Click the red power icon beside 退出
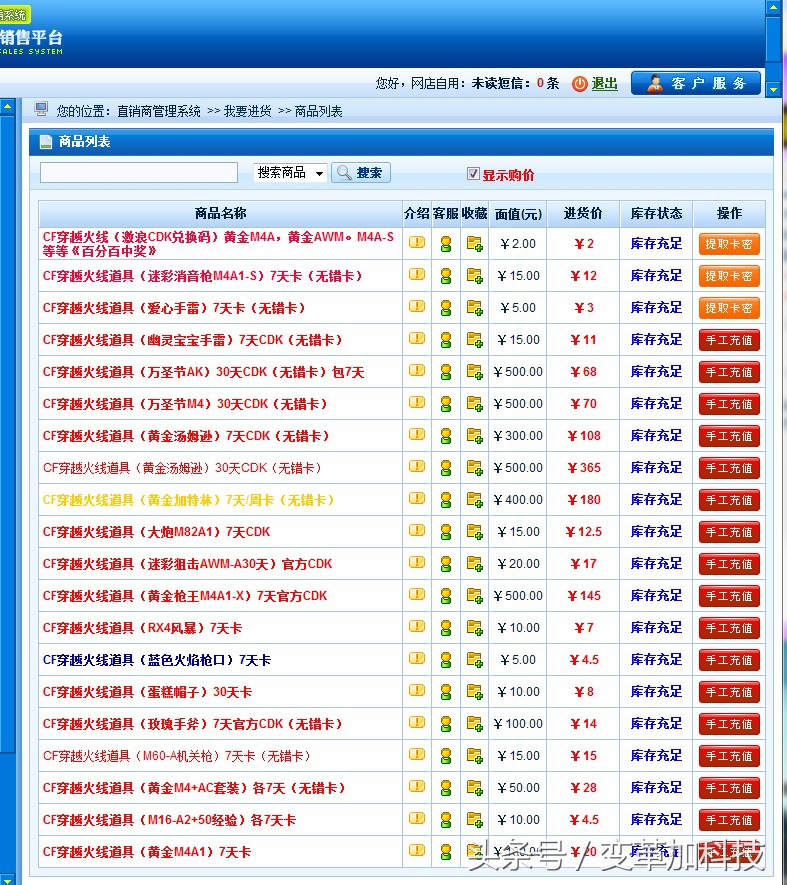The width and height of the screenshot is (787, 885). click(579, 84)
